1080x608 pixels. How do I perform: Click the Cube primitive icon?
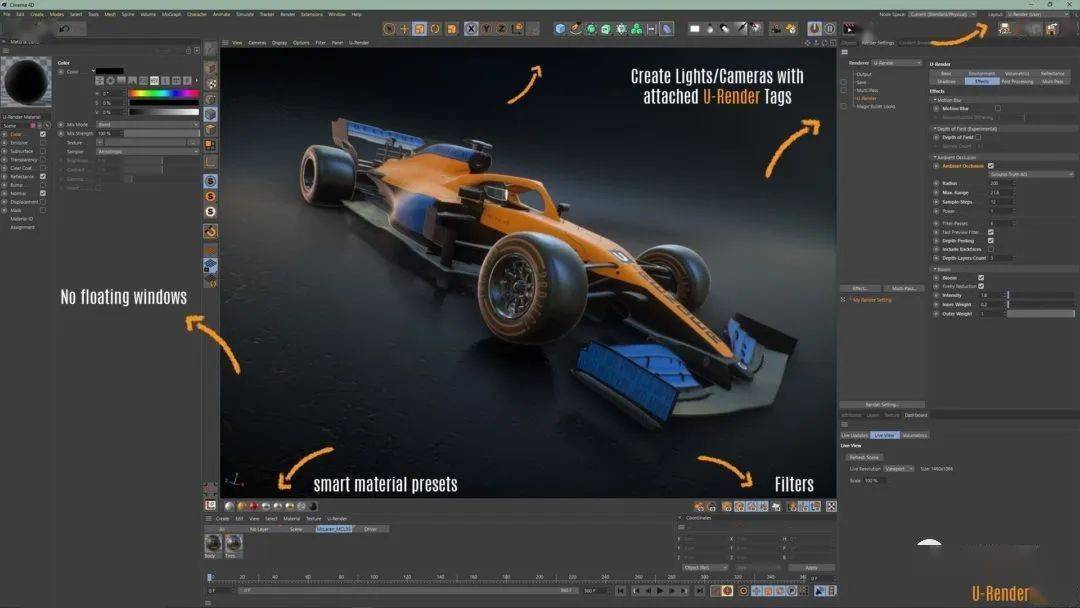(x=560, y=29)
